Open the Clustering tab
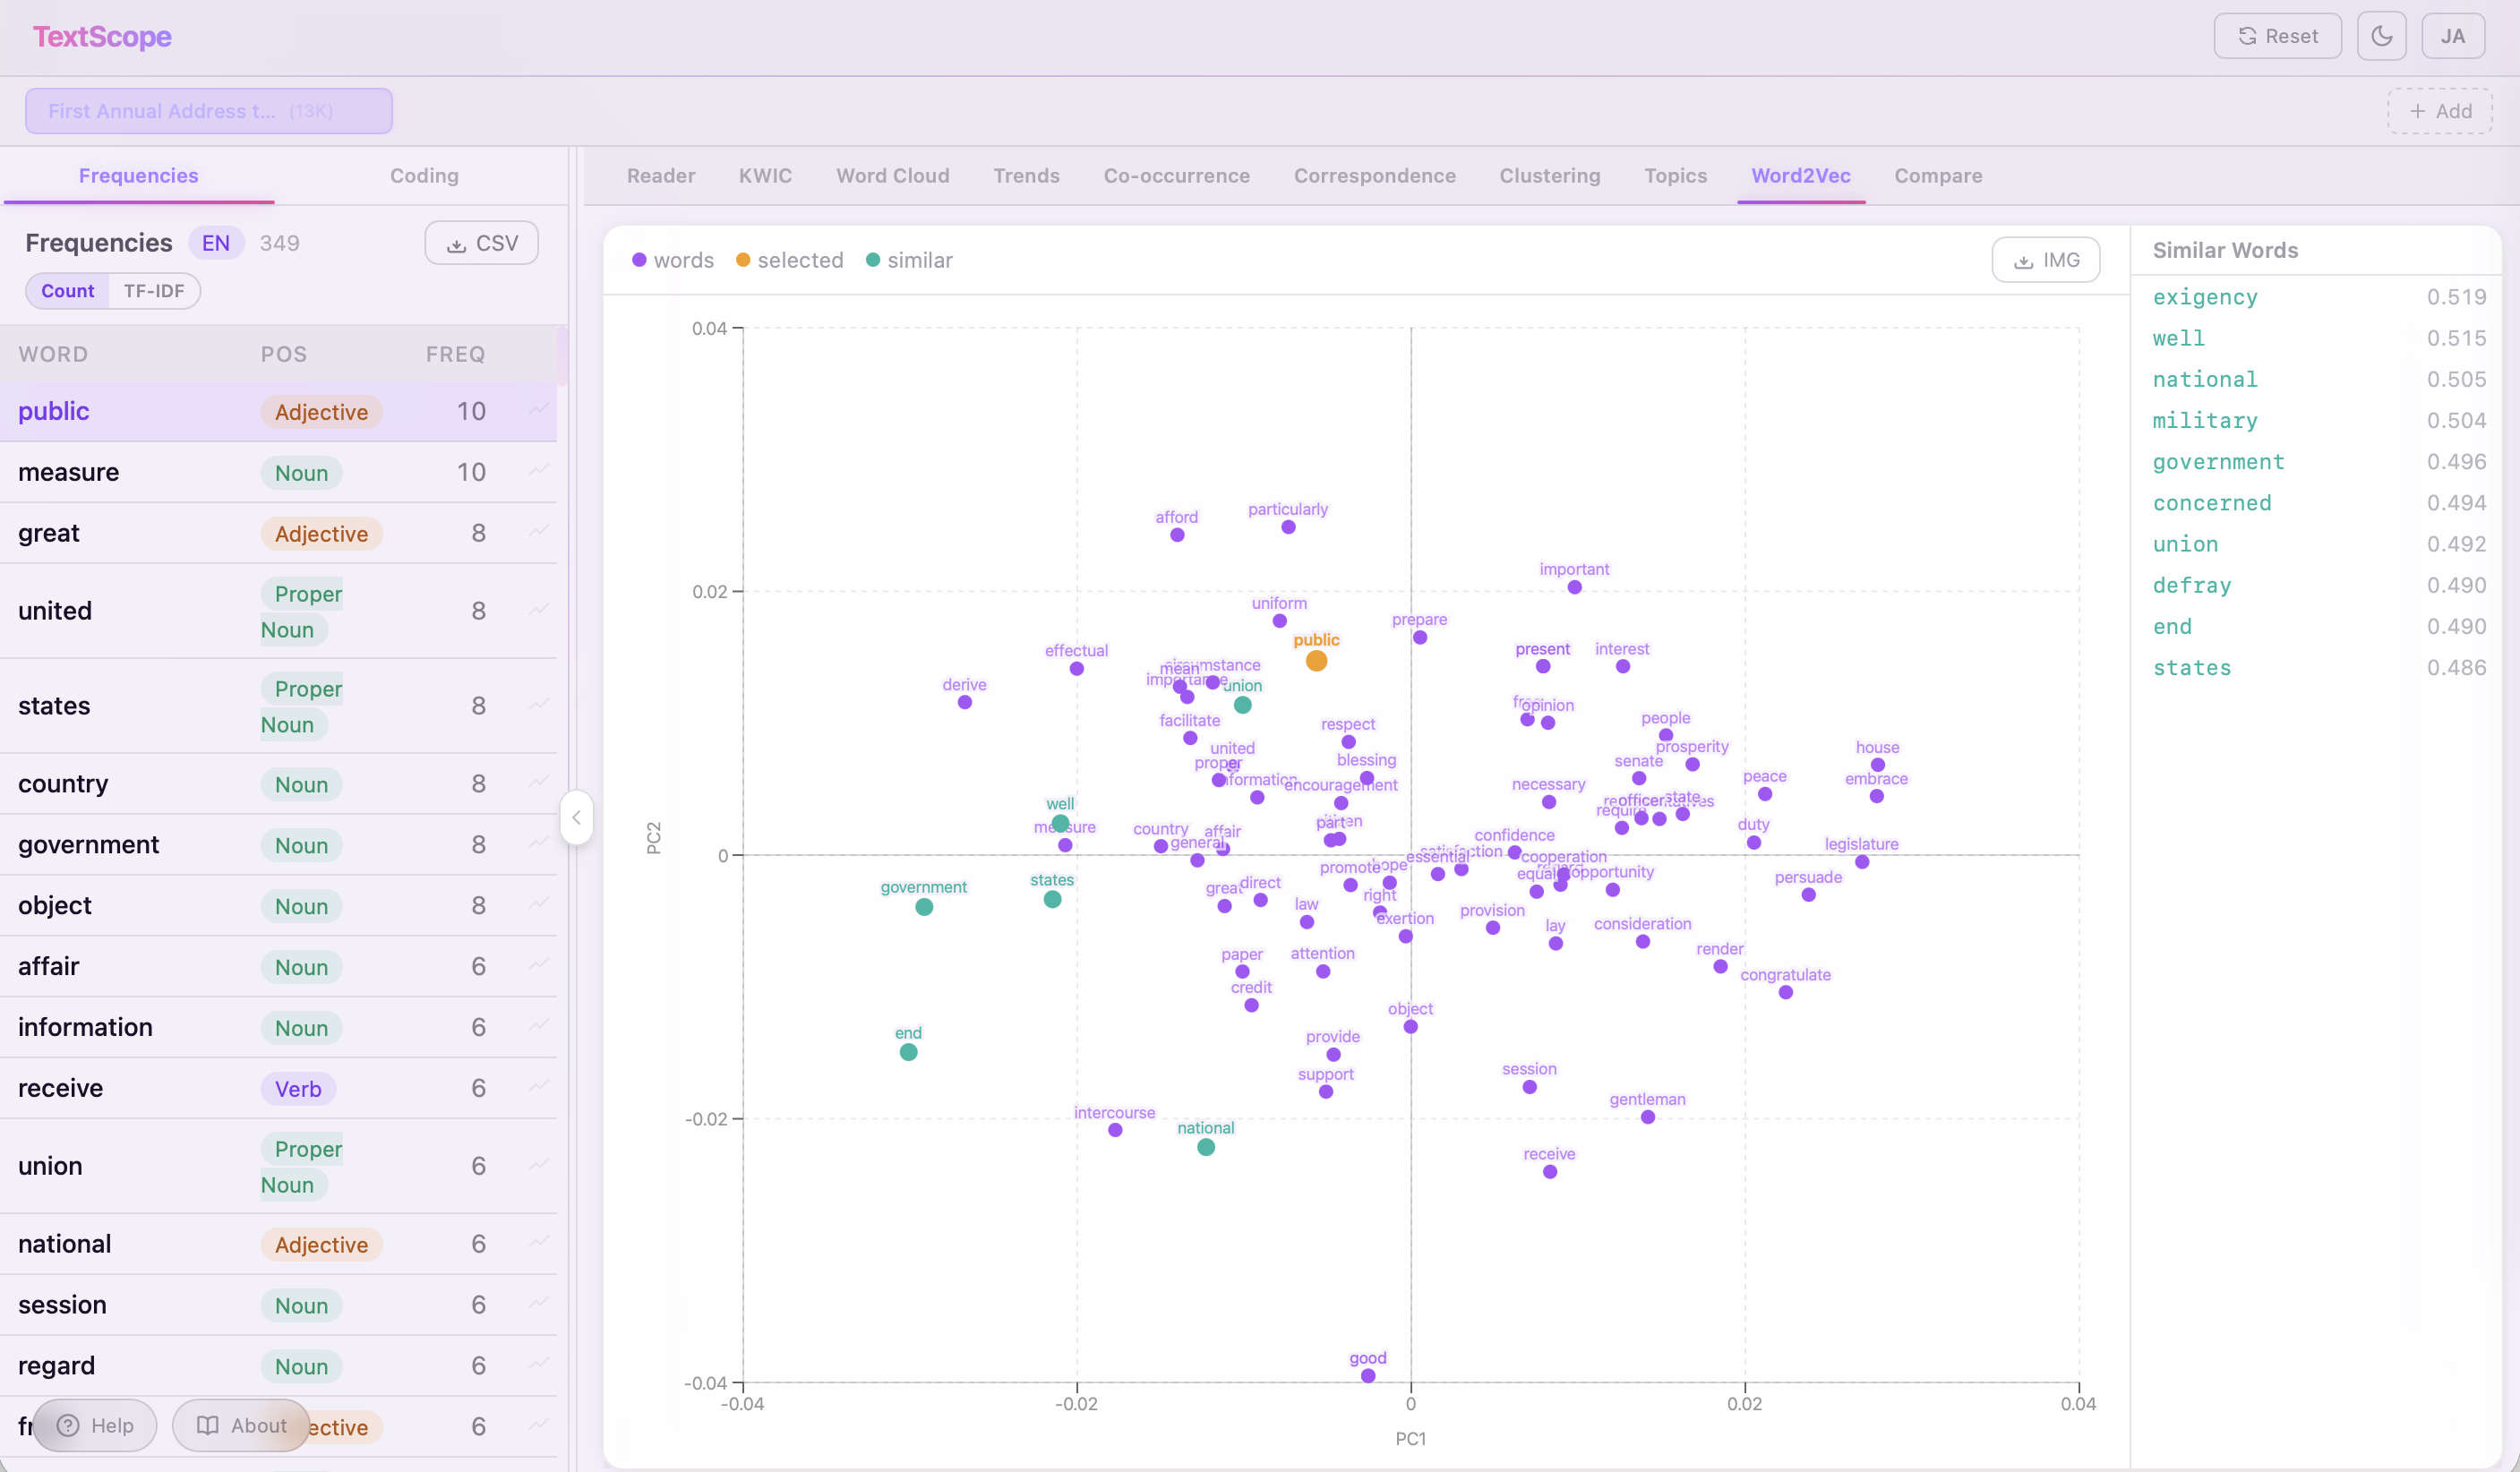The image size is (2520, 1472). point(1549,175)
